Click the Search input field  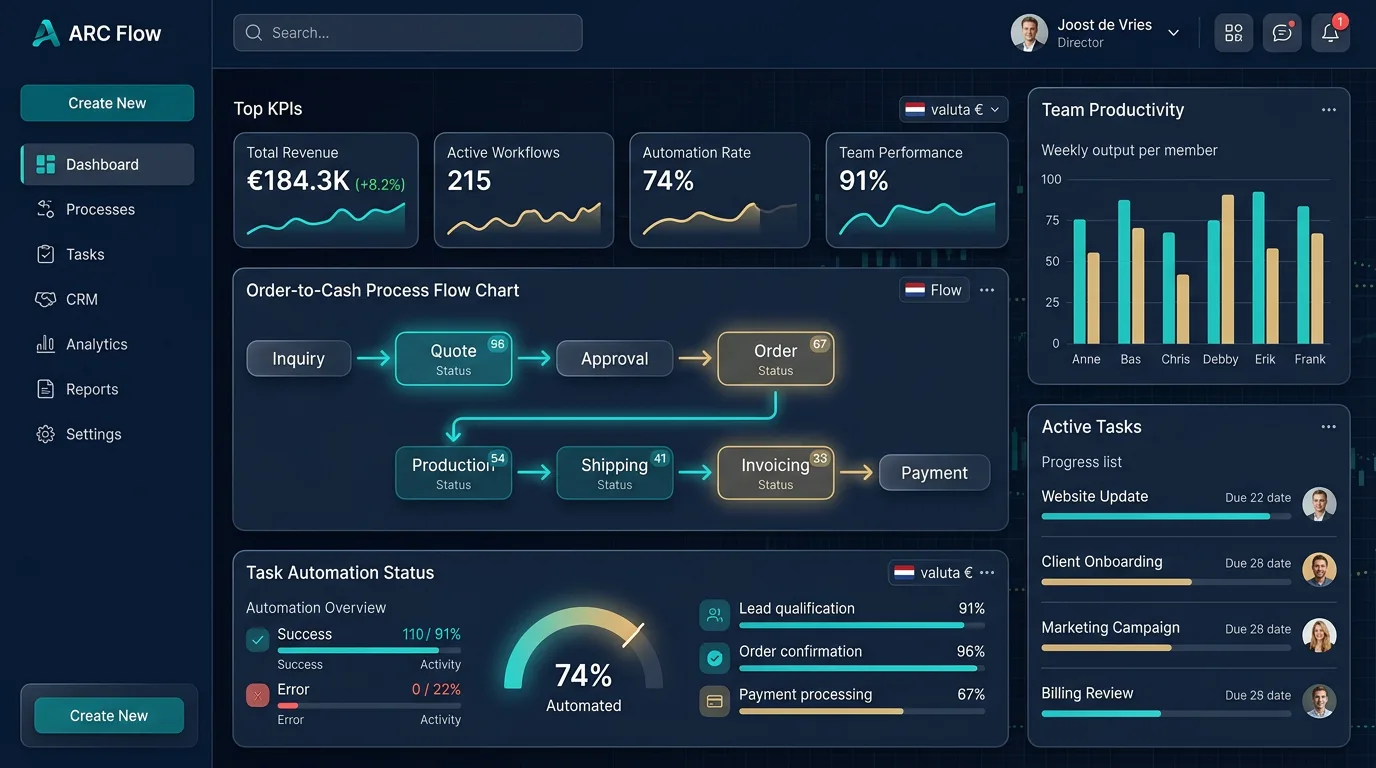pyautogui.click(x=408, y=33)
